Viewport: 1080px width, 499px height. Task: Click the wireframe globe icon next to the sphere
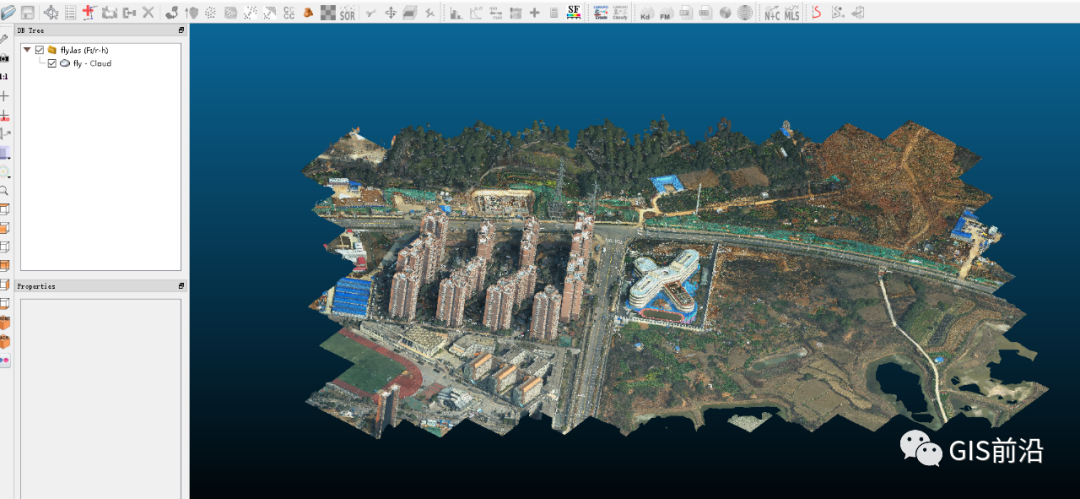(x=745, y=12)
